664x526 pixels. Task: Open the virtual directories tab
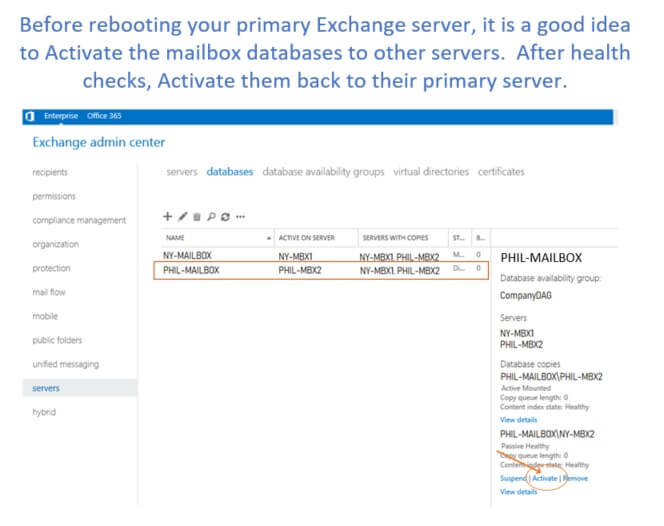(x=431, y=172)
